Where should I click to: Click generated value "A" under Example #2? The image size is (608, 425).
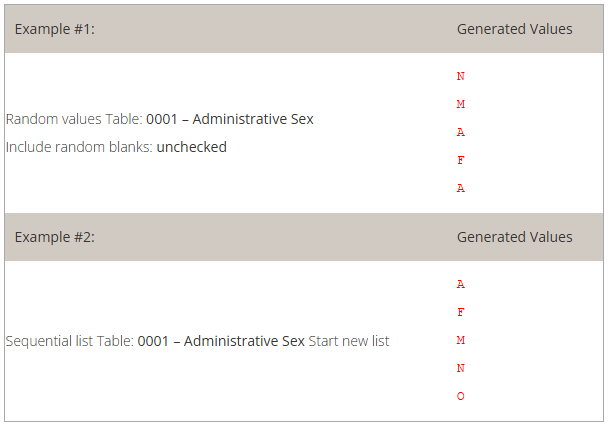(460, 284)
